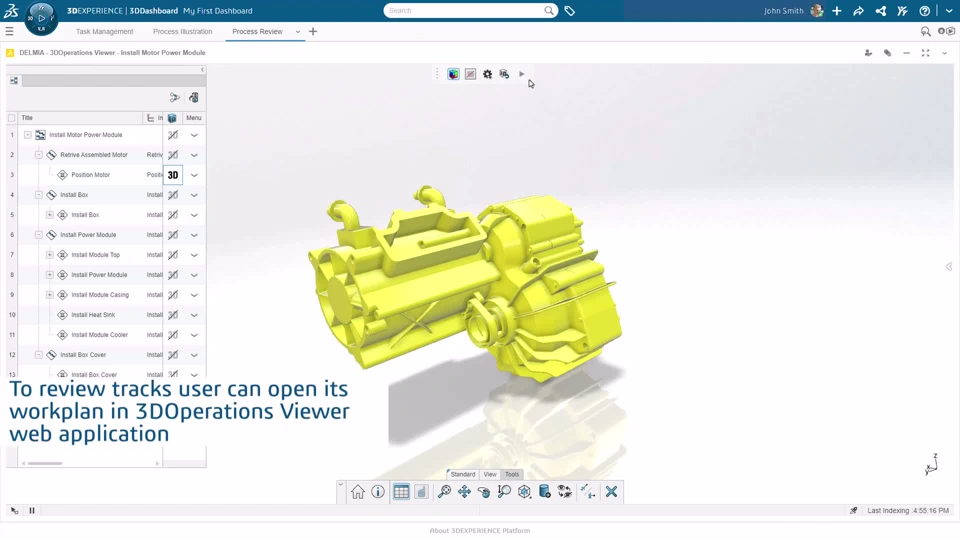
Task: Tick the select-all checkbox in table header
Action: click(12, 118)
